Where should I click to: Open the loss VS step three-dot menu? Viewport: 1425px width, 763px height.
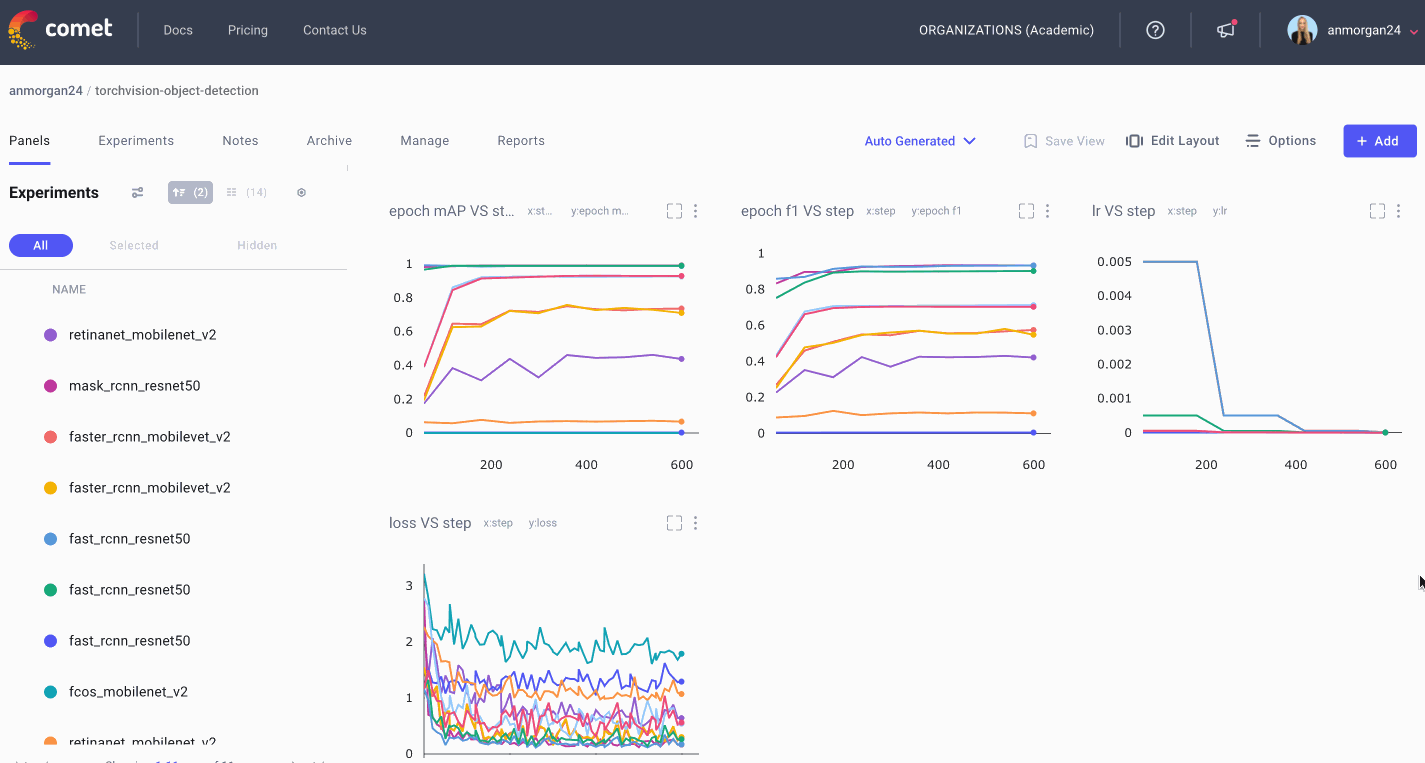[x=696, y=523]
